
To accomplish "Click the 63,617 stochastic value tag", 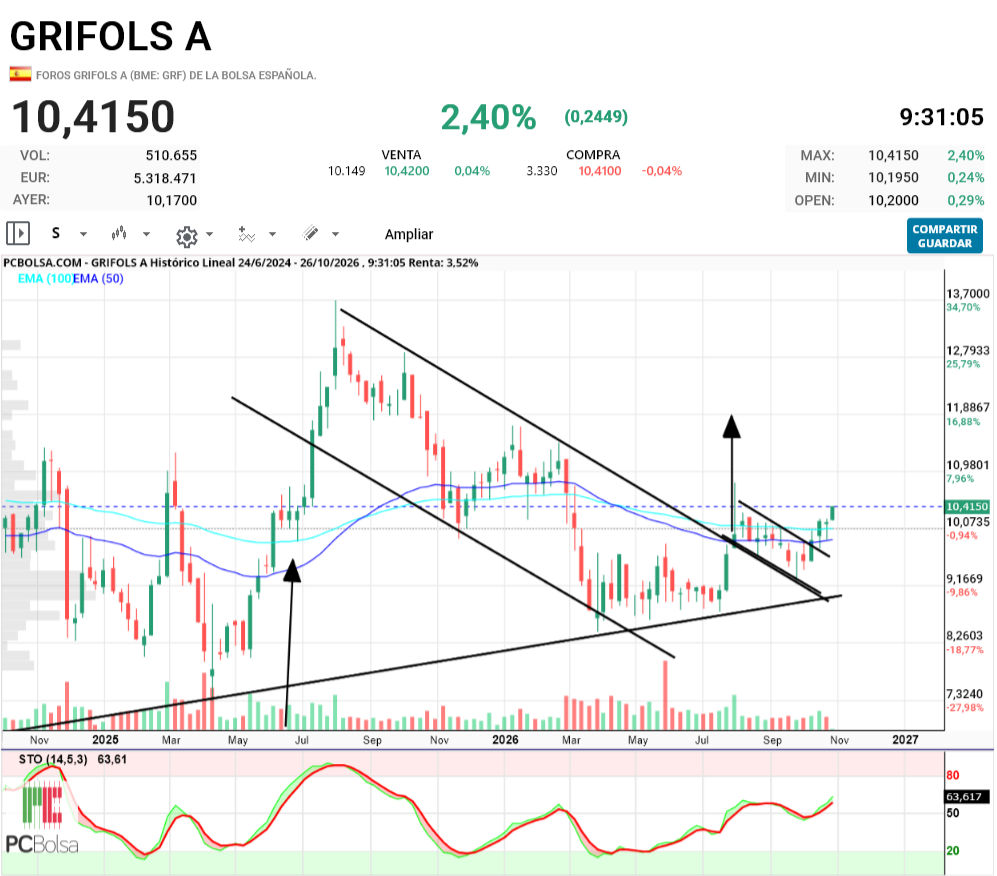I will [x=967, y=797].
